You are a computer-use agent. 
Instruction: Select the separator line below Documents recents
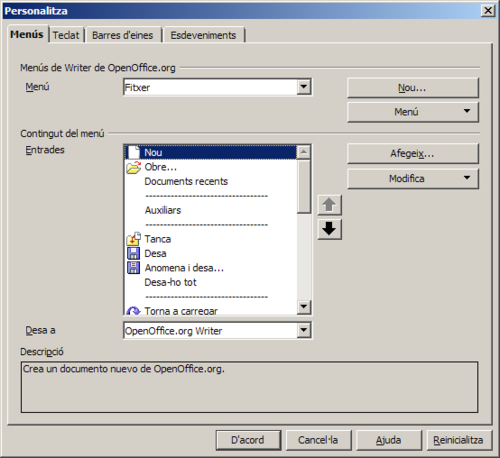pyautogui.click(x=211, y=196)
